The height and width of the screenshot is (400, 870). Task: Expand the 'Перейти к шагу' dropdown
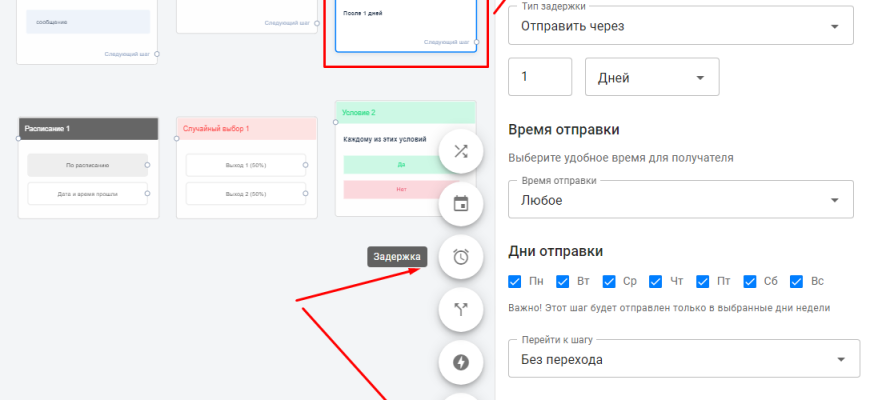click(x=684, y=359)
